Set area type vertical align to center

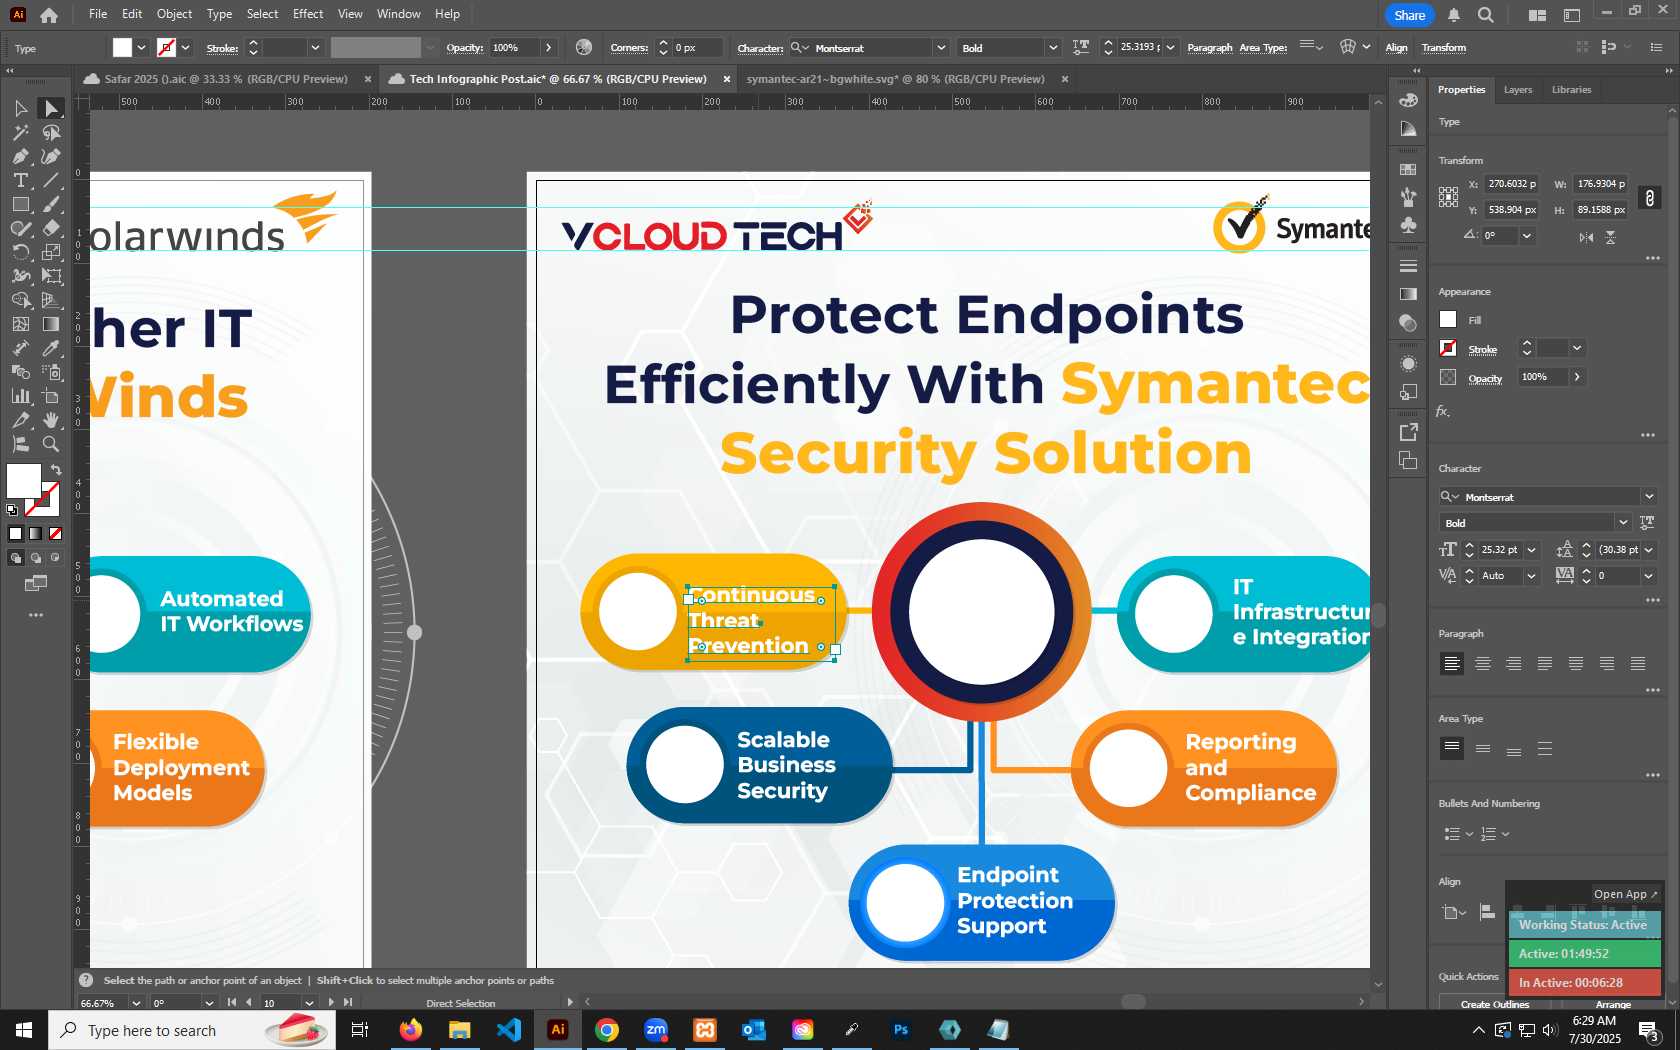click(1483, 748)
